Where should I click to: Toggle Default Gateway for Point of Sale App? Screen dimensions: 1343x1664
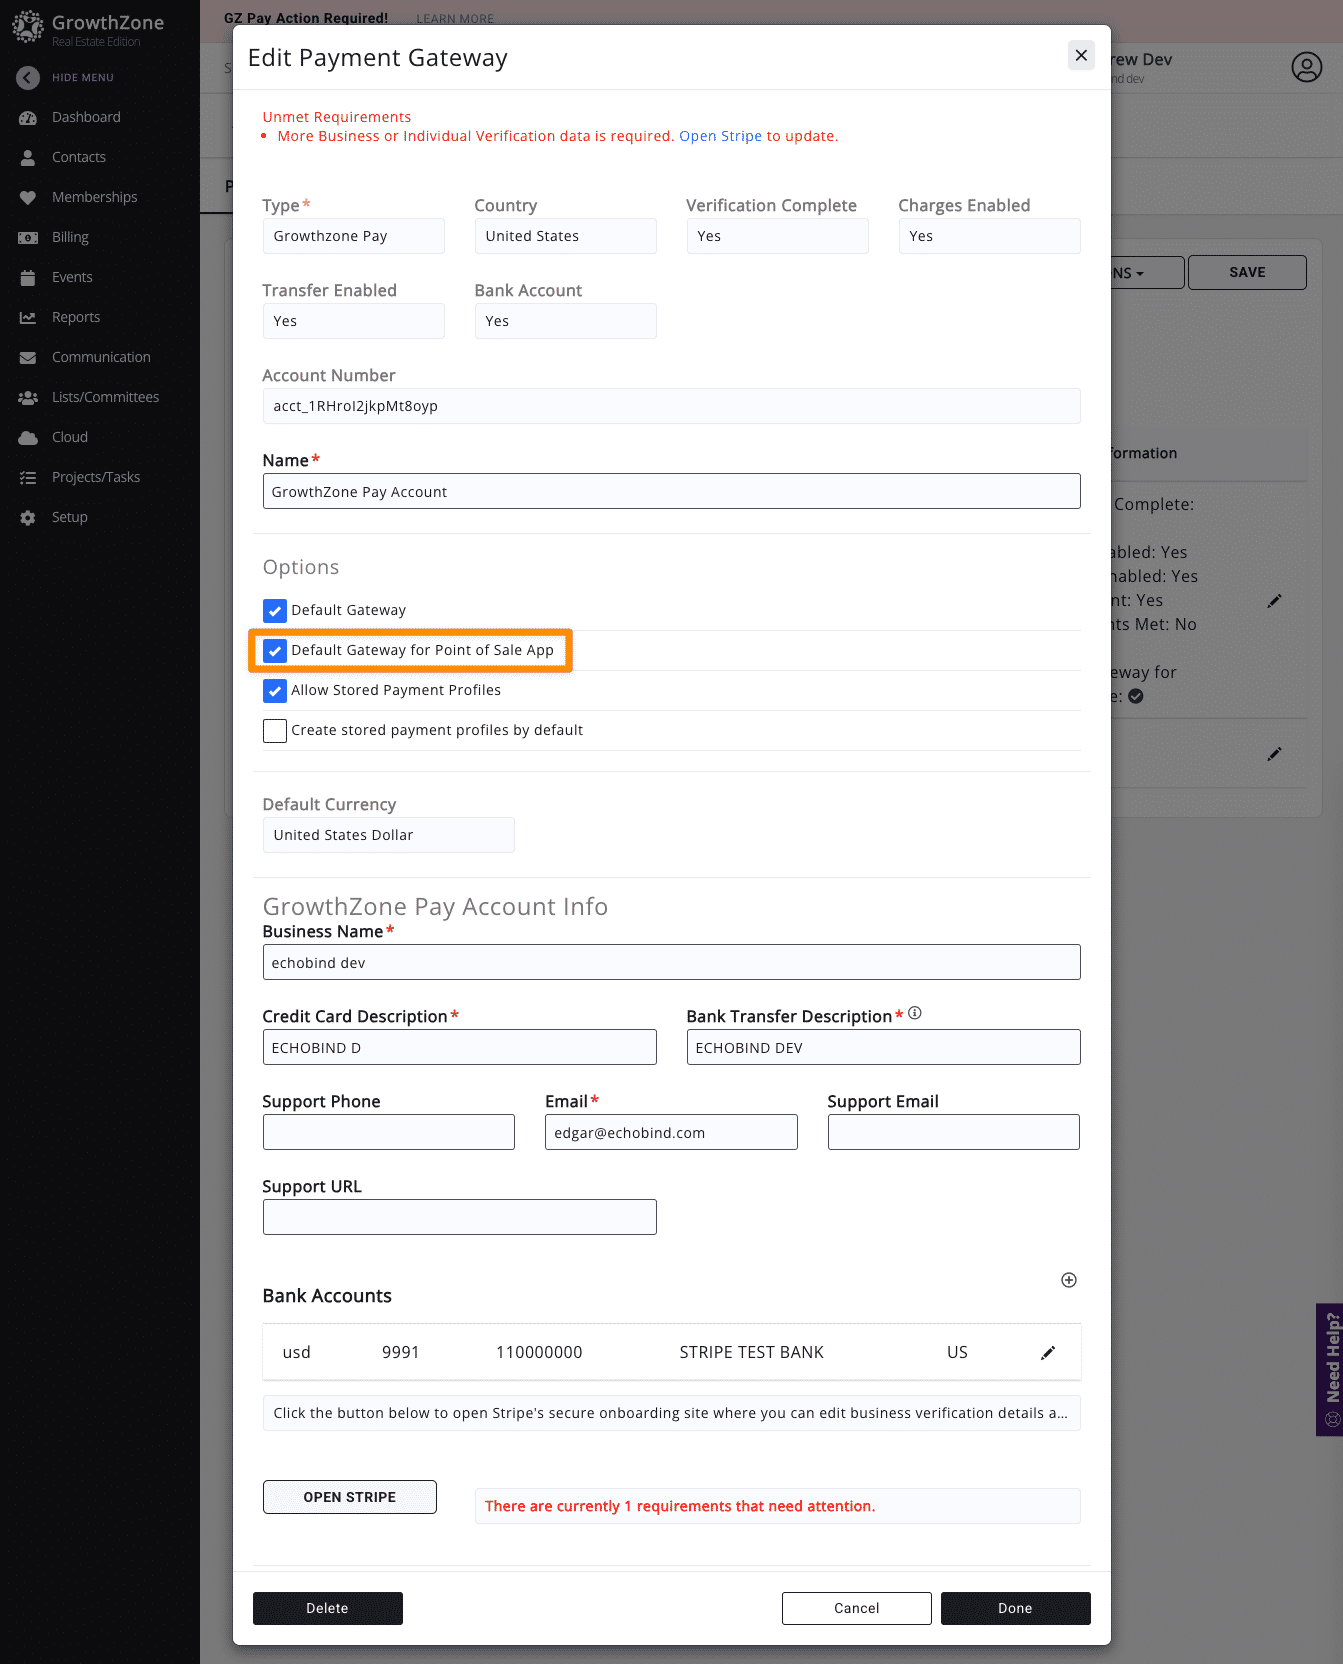click(275, 651)
